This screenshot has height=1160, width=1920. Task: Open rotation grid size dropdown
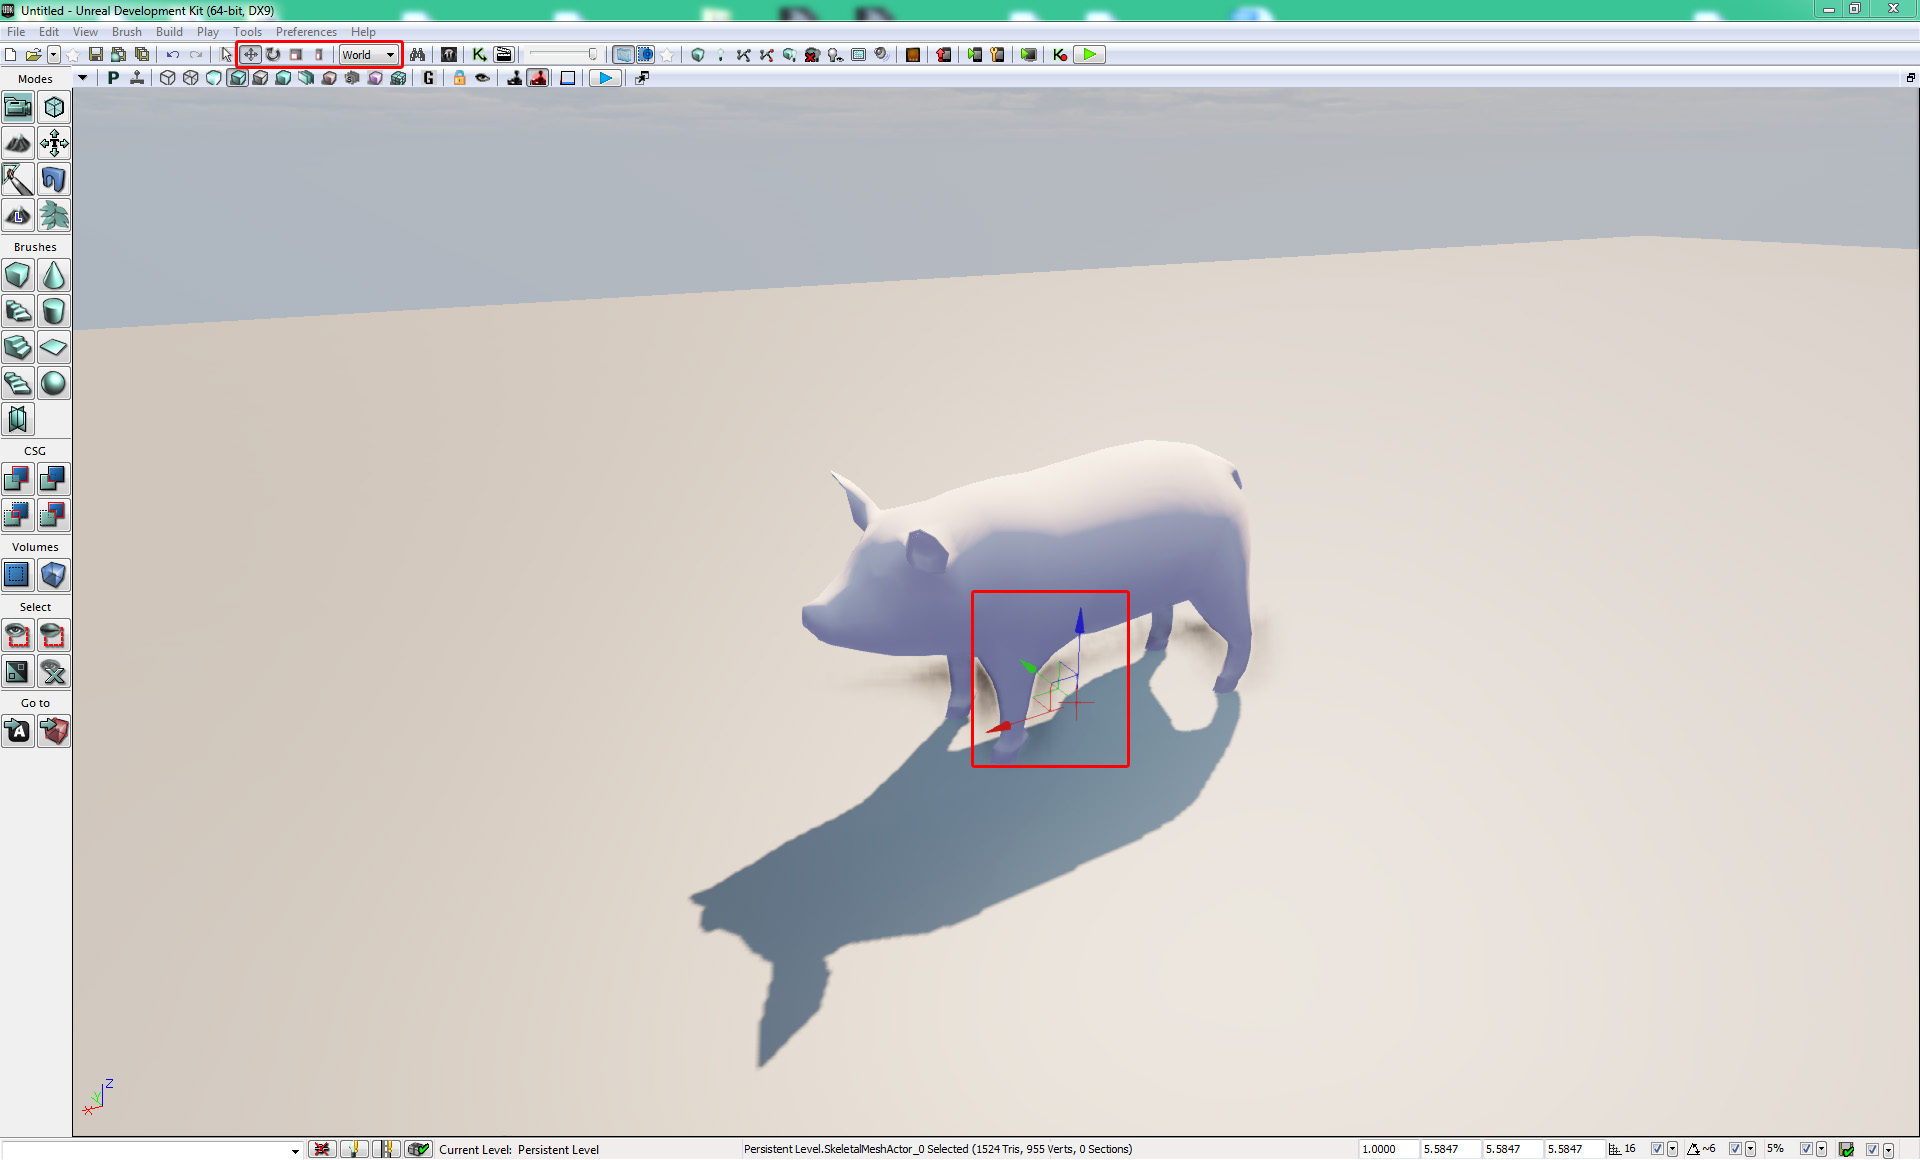coord(1750,1149)
